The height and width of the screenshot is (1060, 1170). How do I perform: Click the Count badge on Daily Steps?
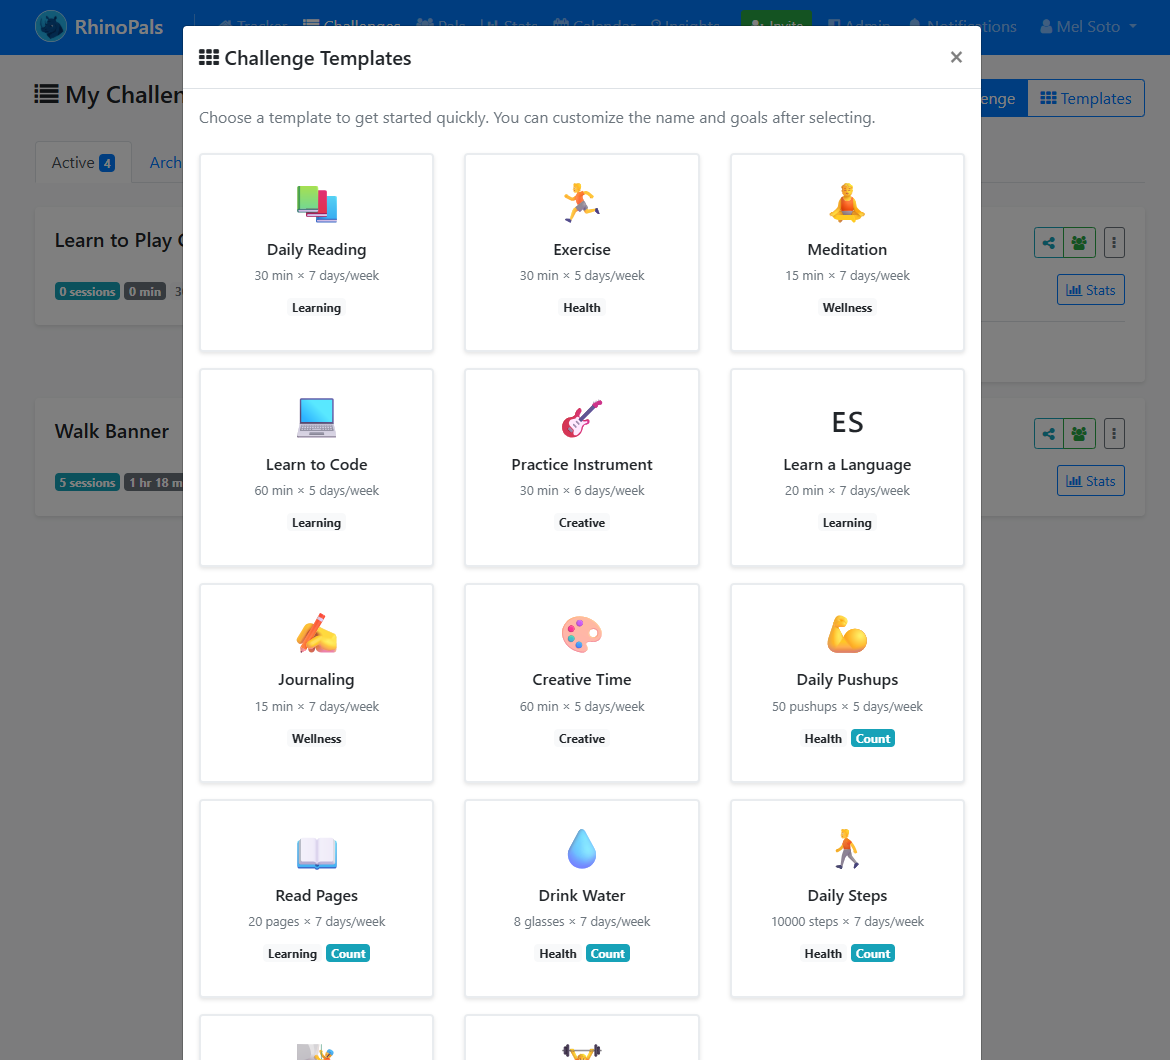(x=872, y=954)
